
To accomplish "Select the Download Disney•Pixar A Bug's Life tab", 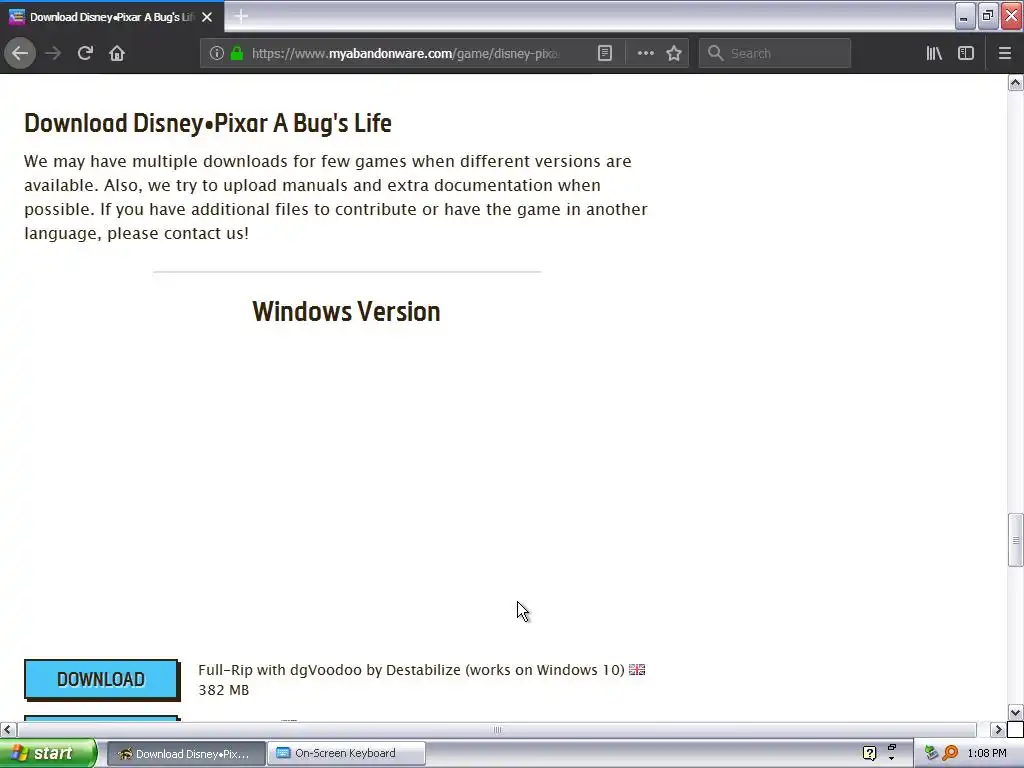I will (x=112, y=17).
